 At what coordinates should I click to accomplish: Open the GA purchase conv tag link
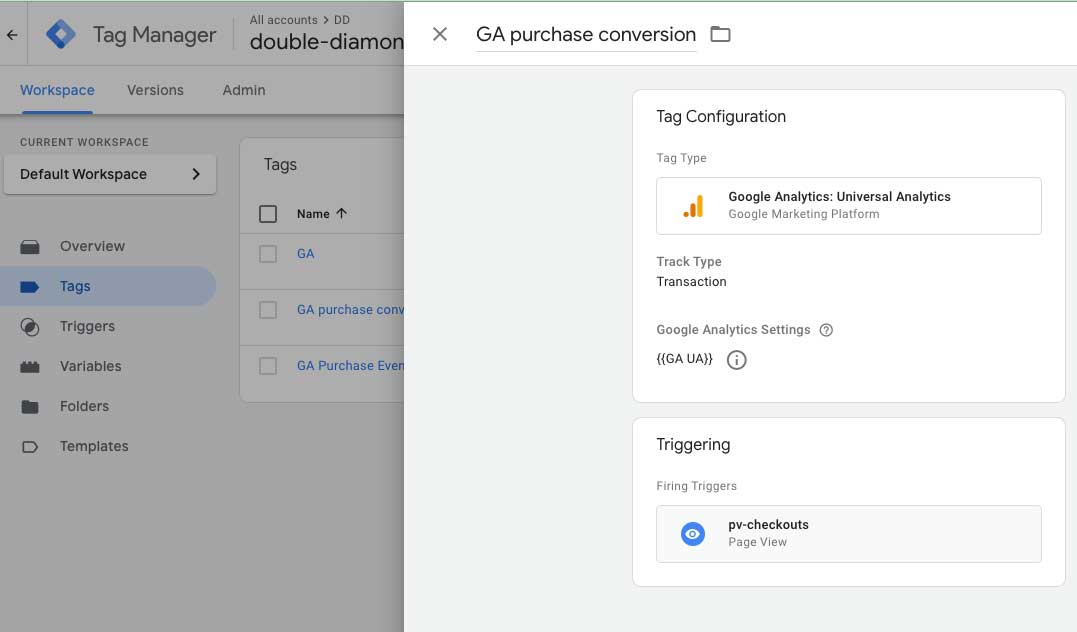pos(350,310)
